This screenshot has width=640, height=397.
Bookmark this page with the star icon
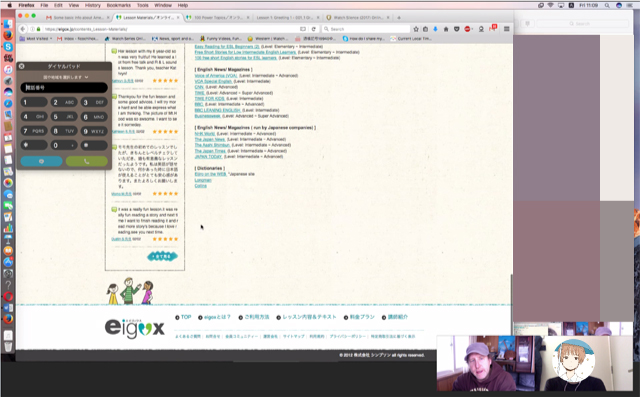[416, 29]
